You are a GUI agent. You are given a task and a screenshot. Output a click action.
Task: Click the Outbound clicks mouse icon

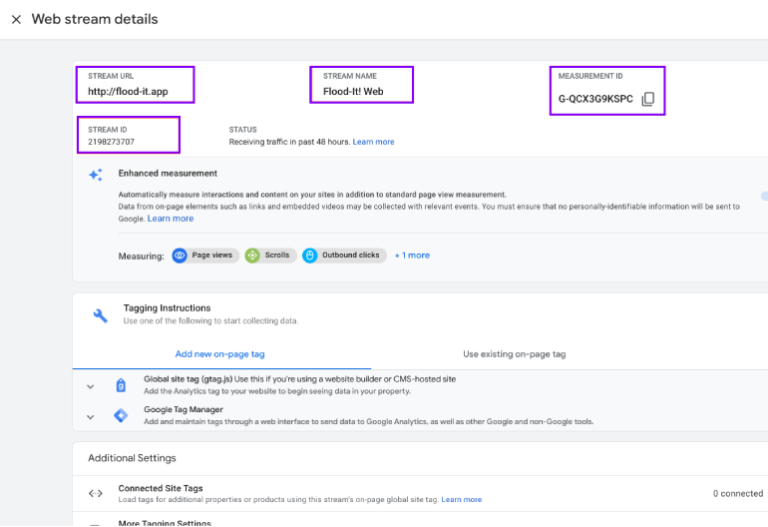310,255
